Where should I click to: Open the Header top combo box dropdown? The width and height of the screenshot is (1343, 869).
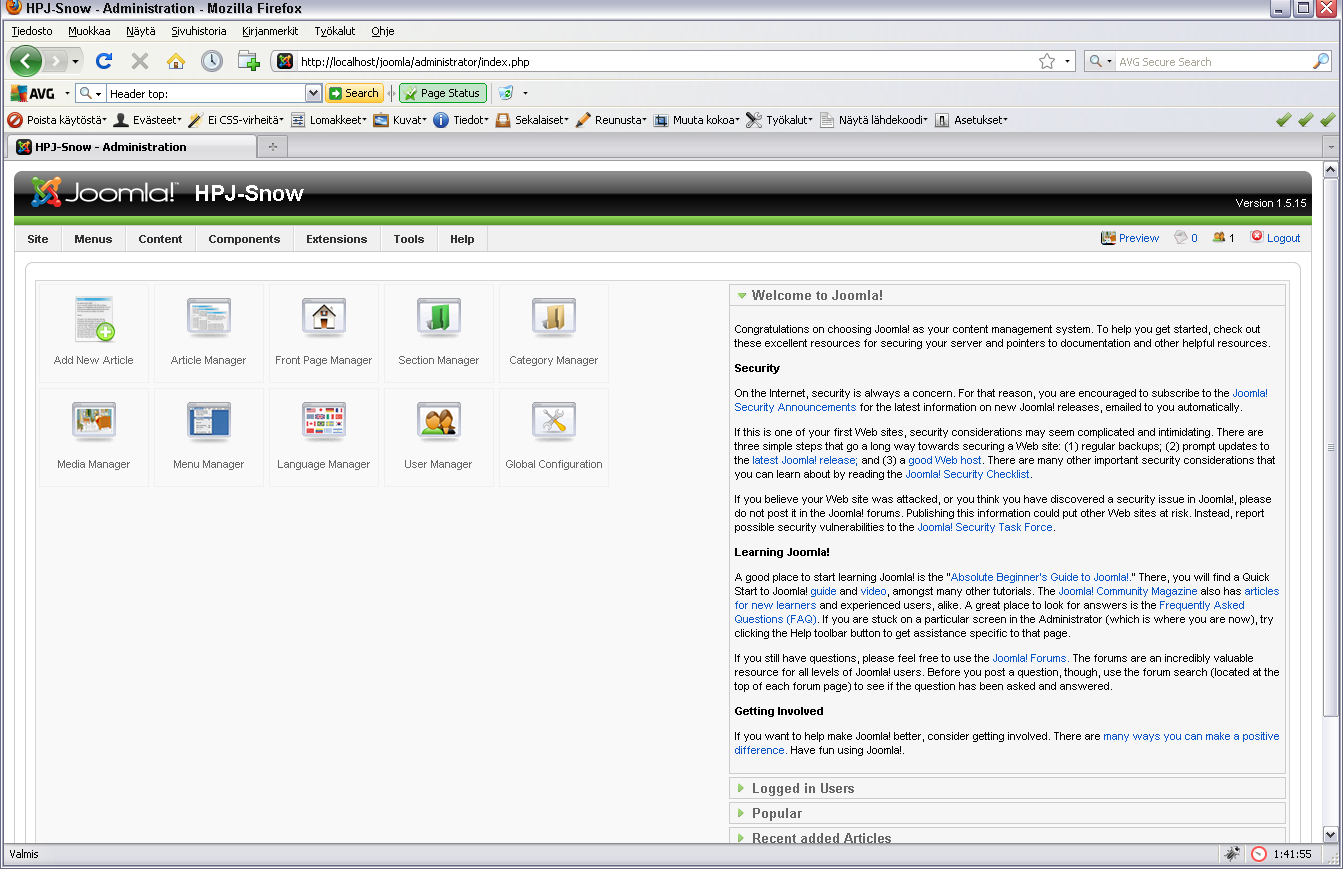tap(313, 93)
